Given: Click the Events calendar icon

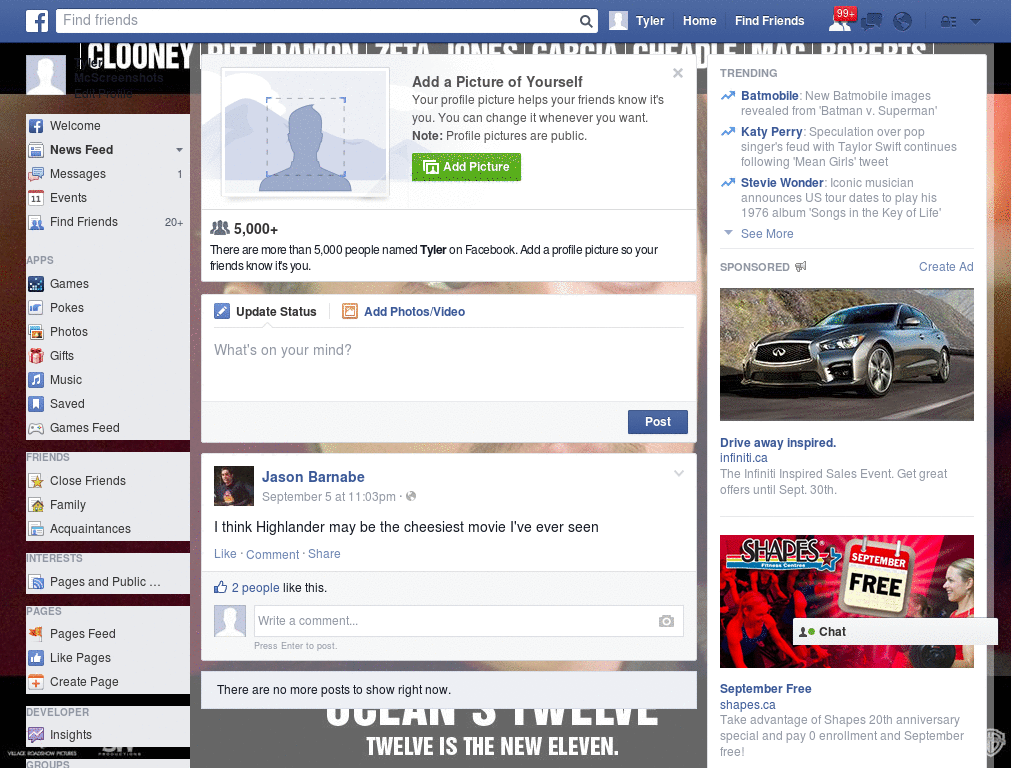Looking at the screenshot, I should click(36, 198).
